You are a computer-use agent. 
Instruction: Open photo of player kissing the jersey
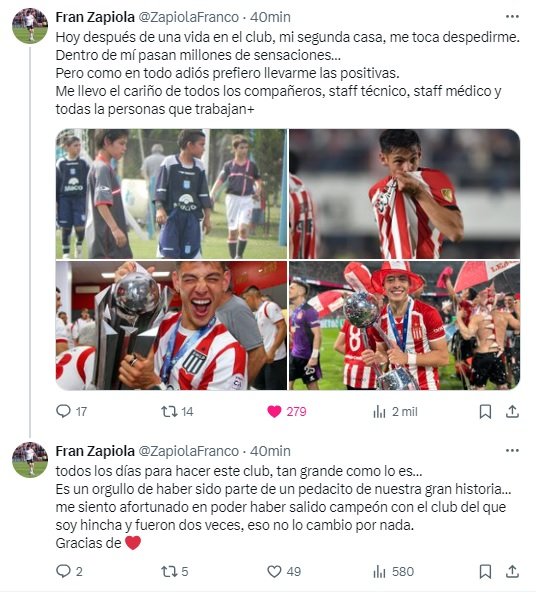tap(404, 194)
